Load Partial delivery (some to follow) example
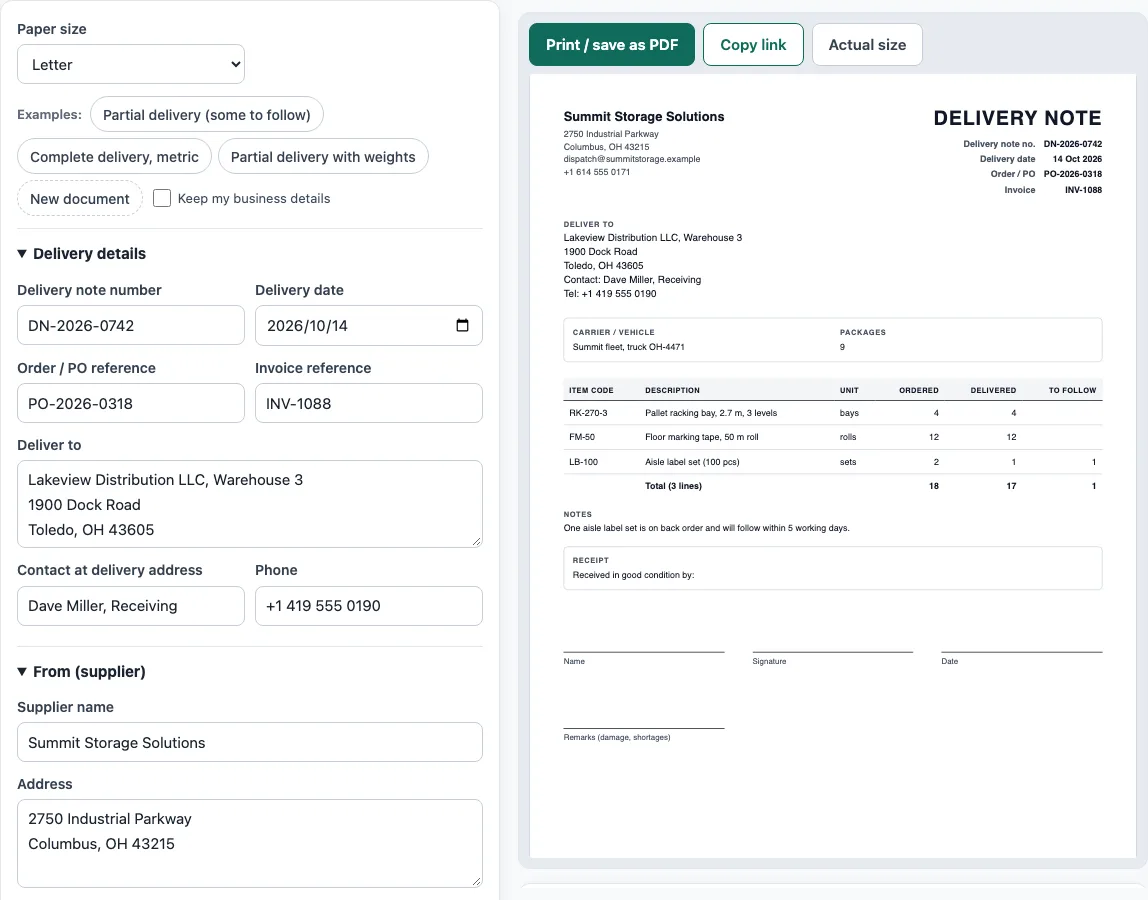 206,115
